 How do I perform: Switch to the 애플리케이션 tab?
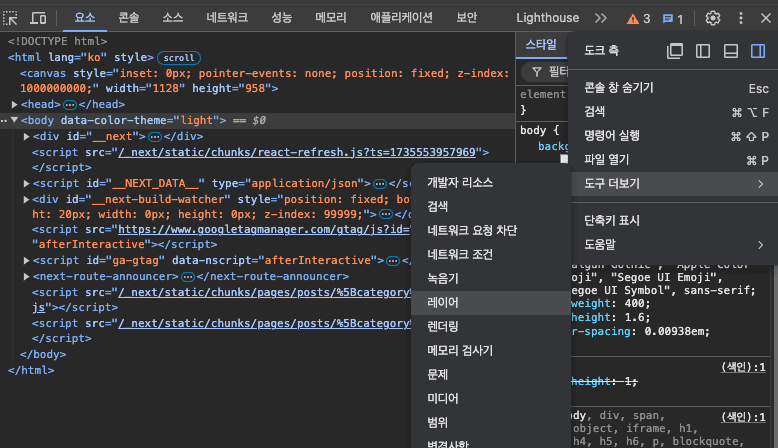click(401, 18)
